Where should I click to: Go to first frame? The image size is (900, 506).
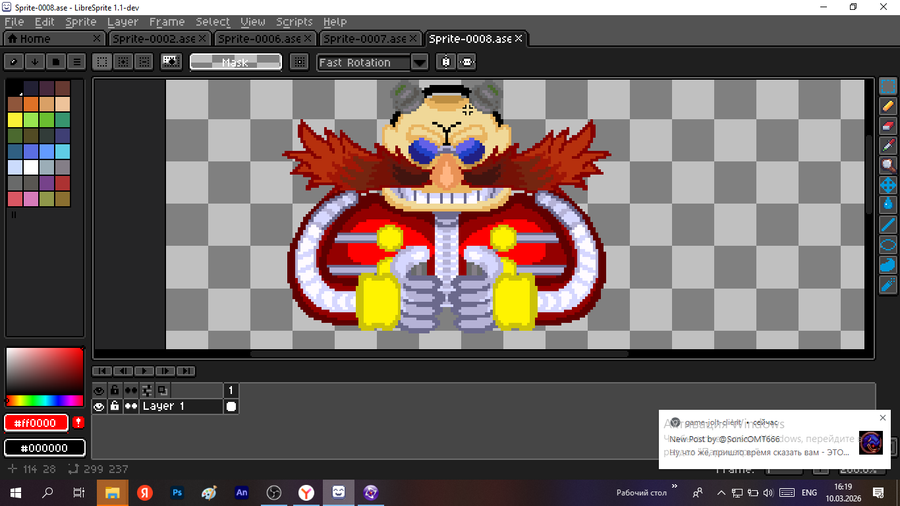(102, 371)
